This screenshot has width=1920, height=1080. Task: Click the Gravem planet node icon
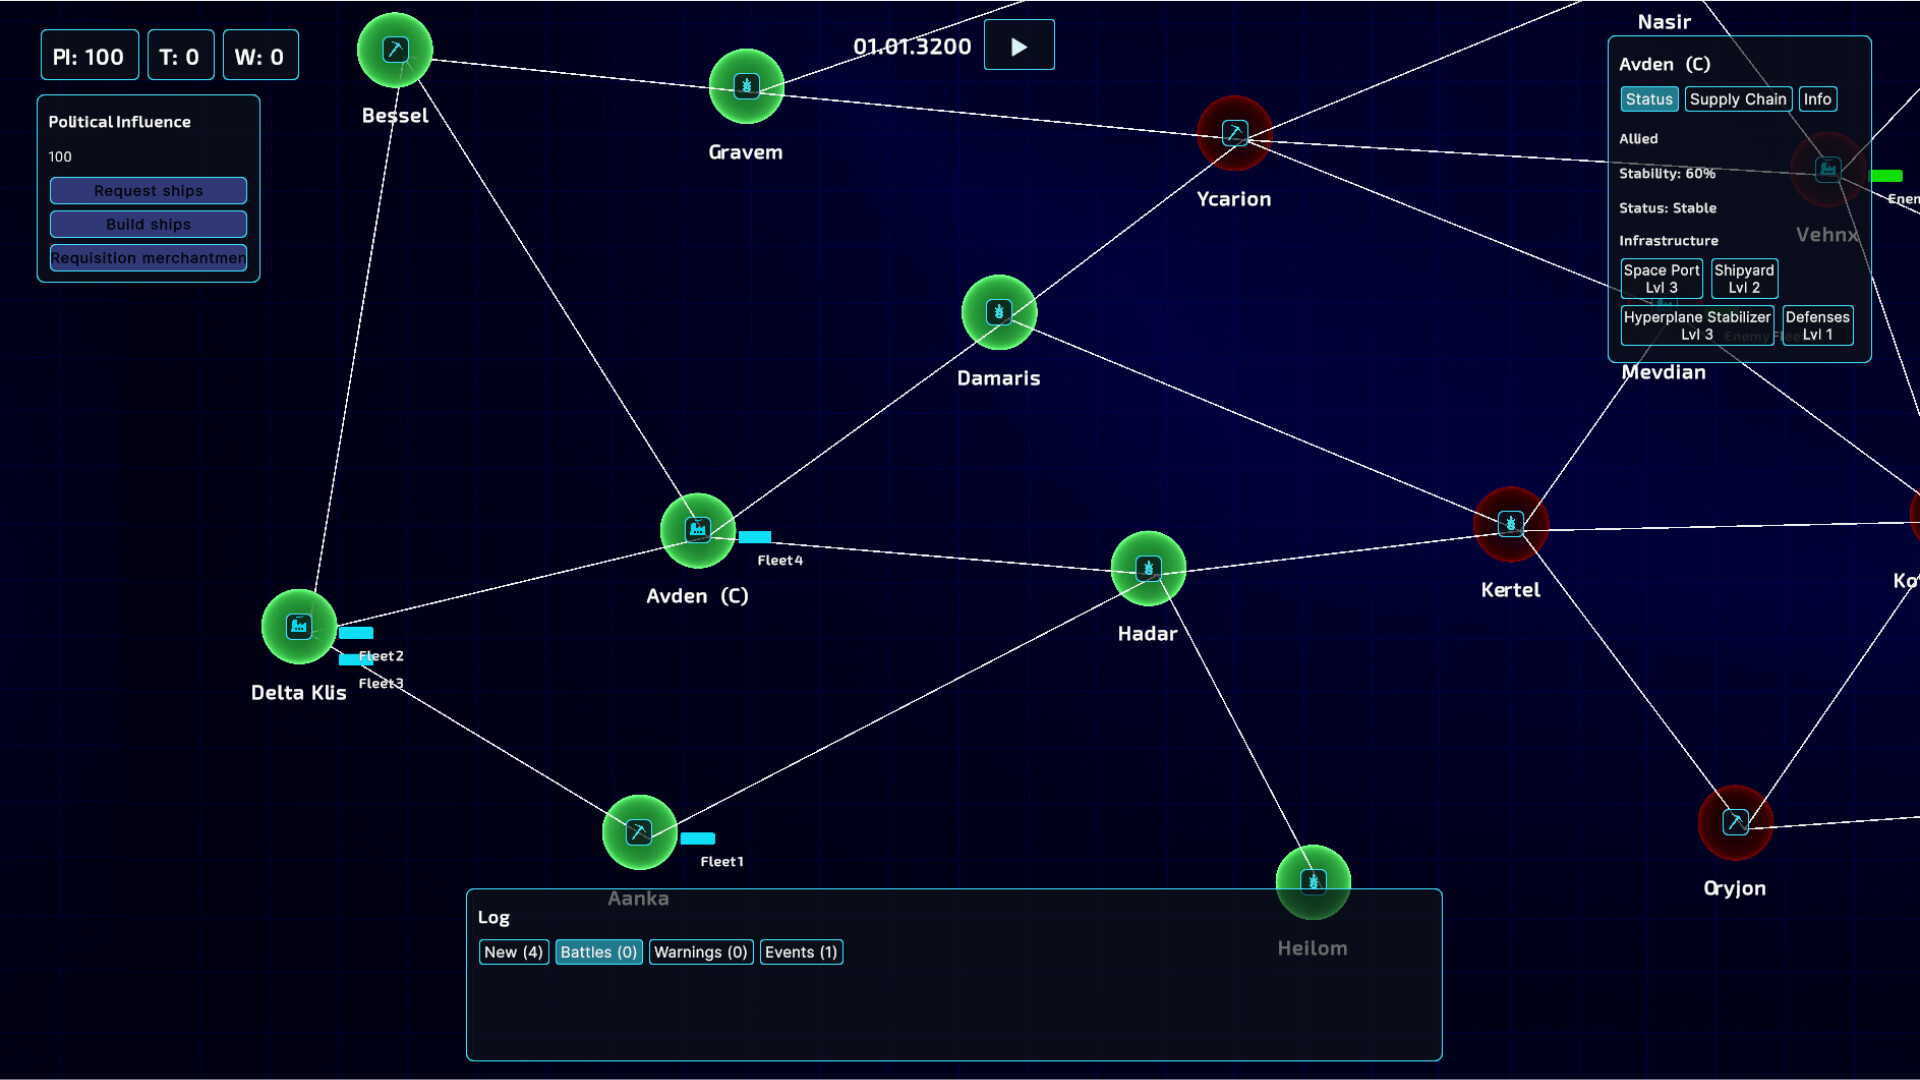pos(746,86)
